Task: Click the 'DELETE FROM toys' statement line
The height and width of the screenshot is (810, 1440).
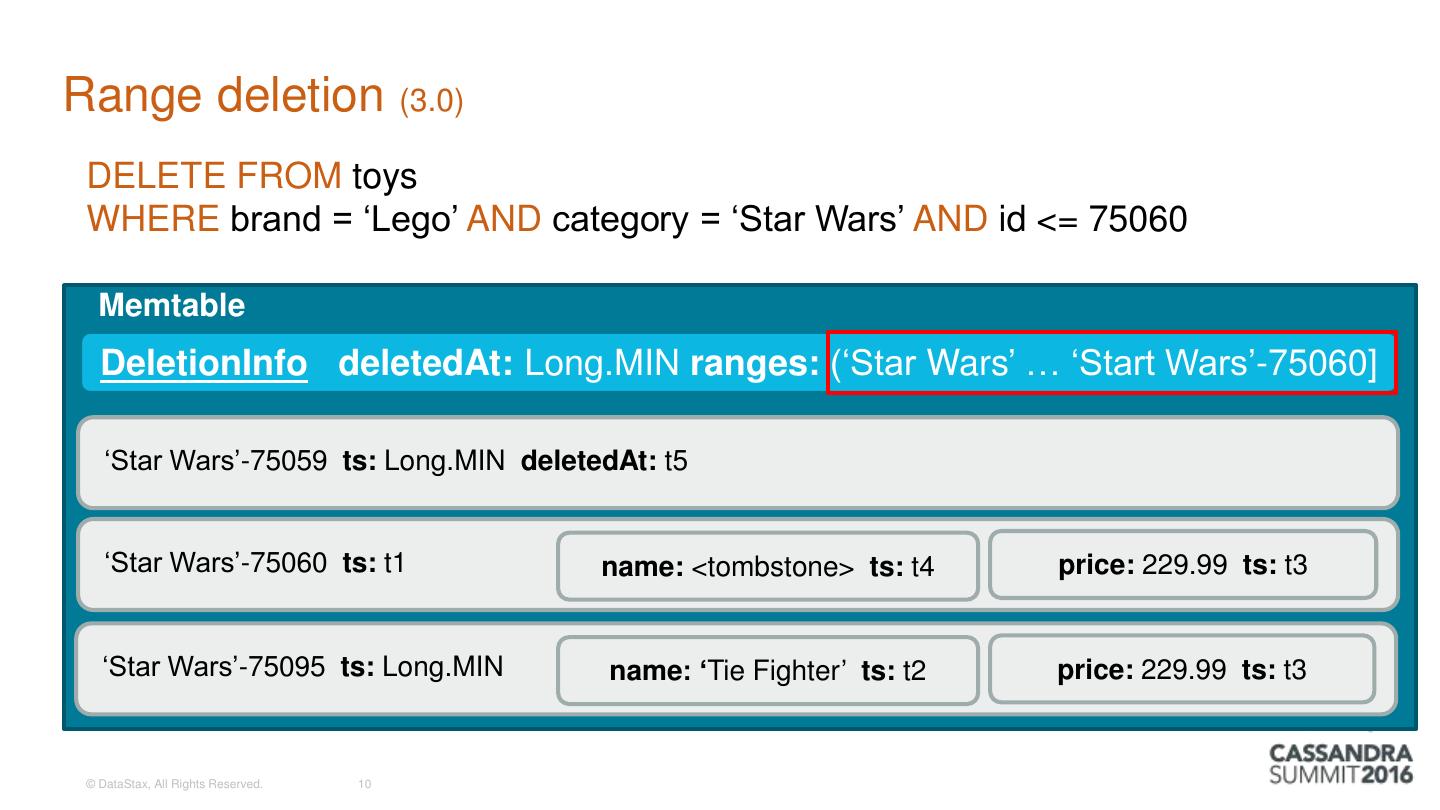Action: (252, 177)
